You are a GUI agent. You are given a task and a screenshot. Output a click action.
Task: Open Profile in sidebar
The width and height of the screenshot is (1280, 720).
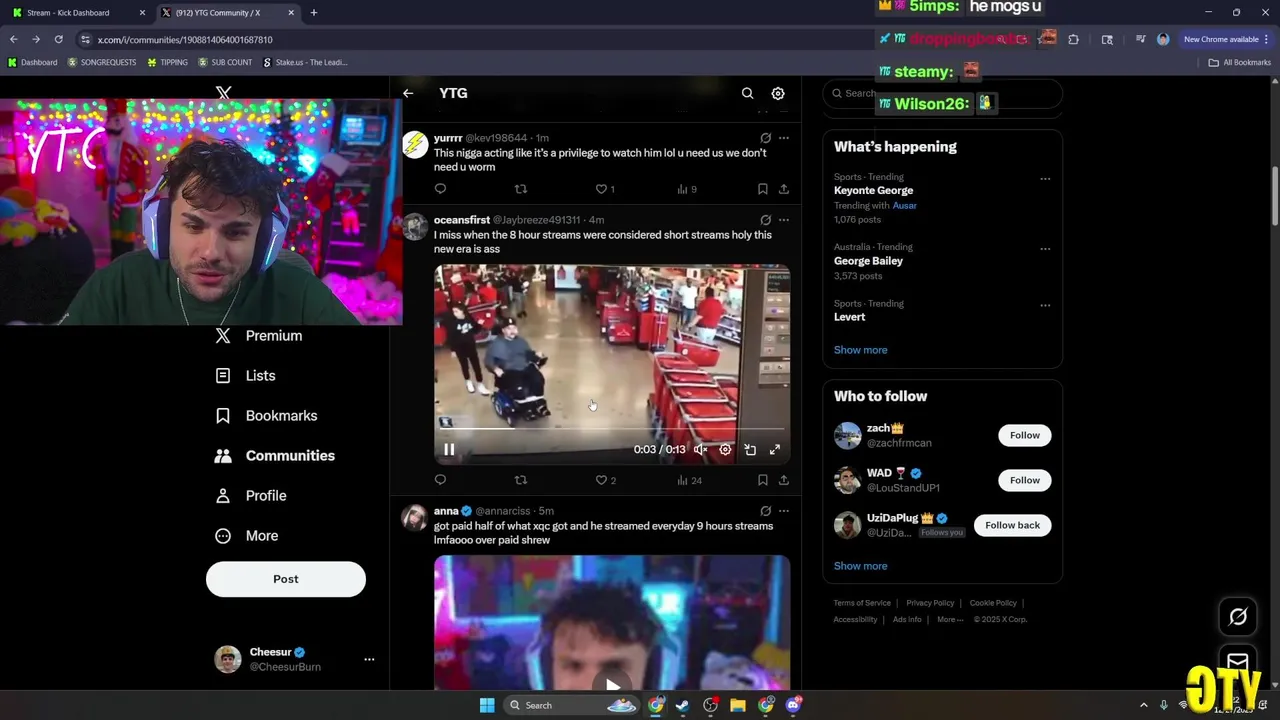(x=252, y=496)
